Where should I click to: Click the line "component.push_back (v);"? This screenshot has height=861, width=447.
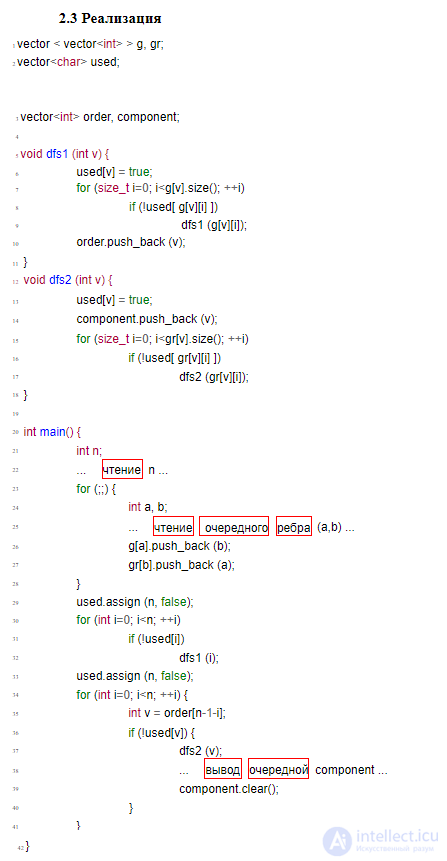(x=147, y=318)
